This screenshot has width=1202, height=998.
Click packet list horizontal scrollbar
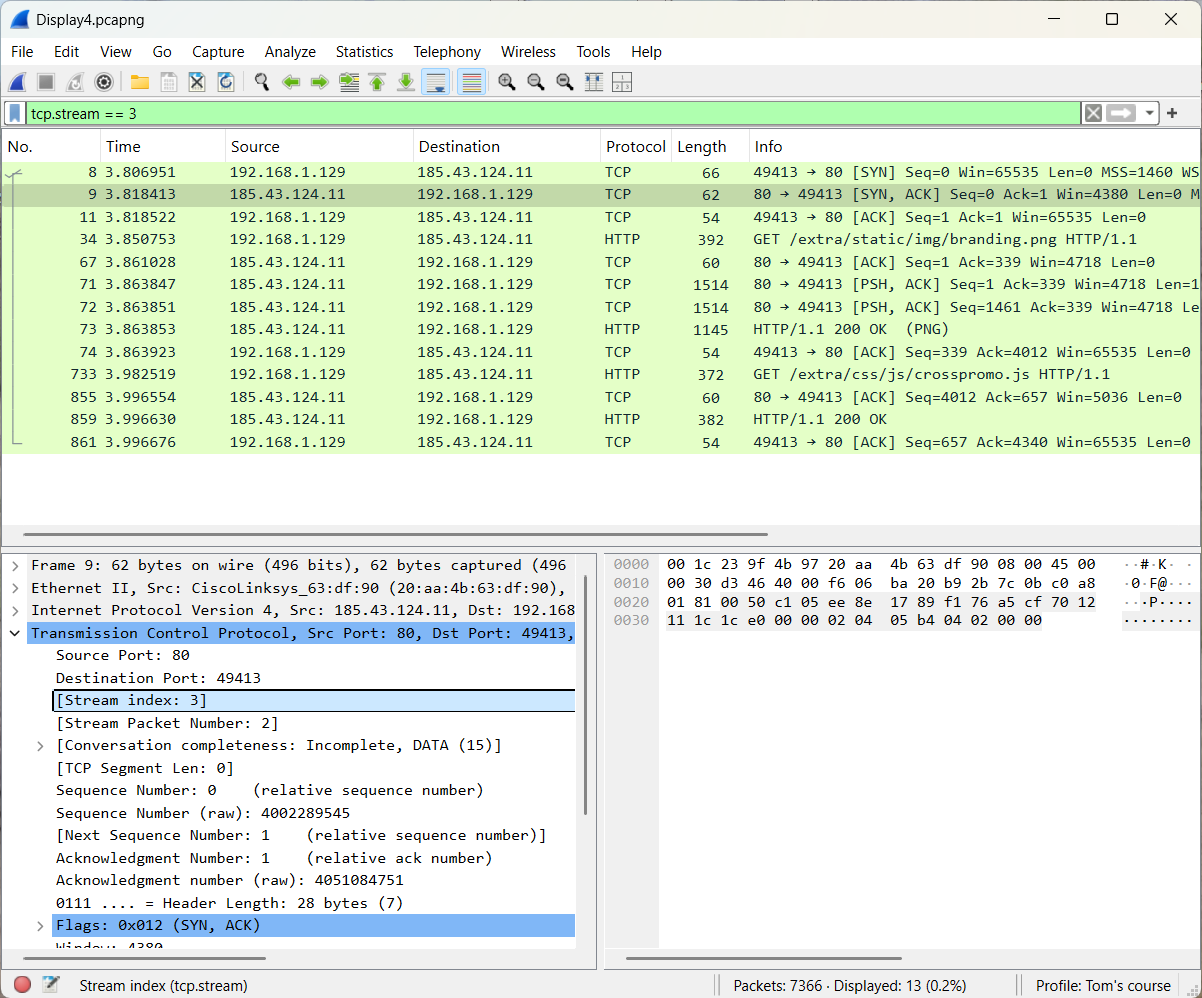coord(395,535)
